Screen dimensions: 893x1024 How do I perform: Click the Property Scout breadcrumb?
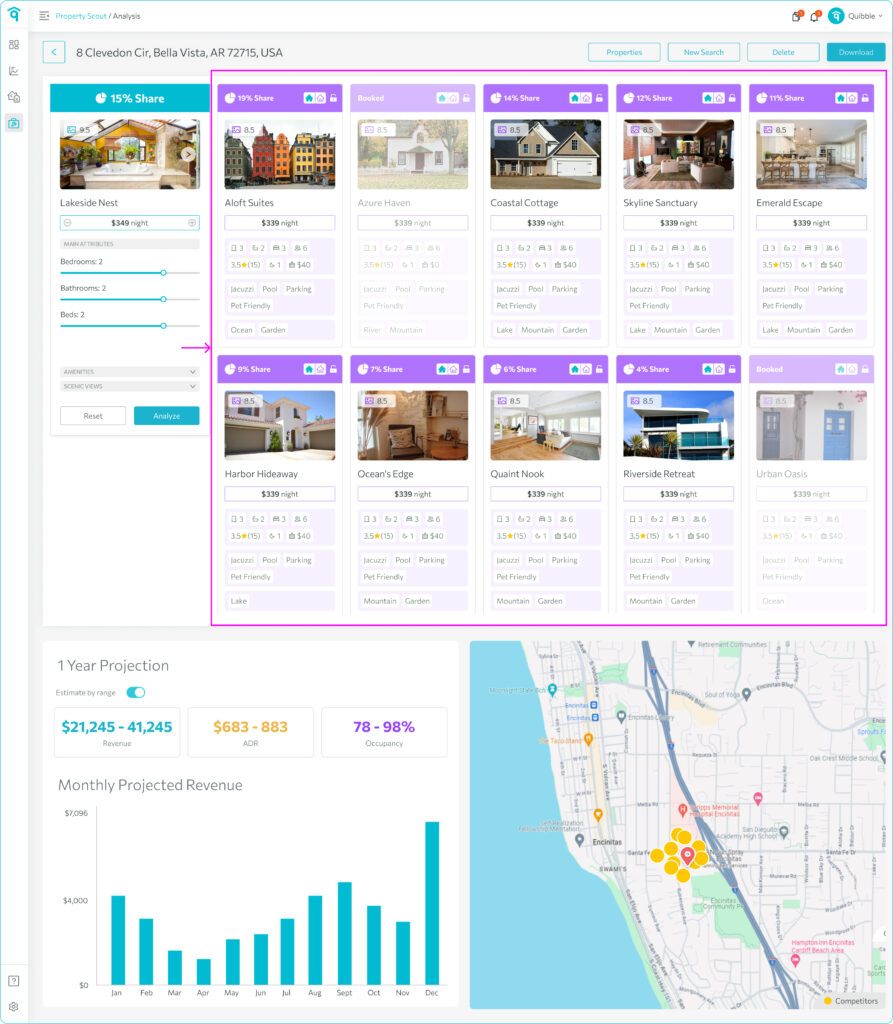tap(81, 16)
